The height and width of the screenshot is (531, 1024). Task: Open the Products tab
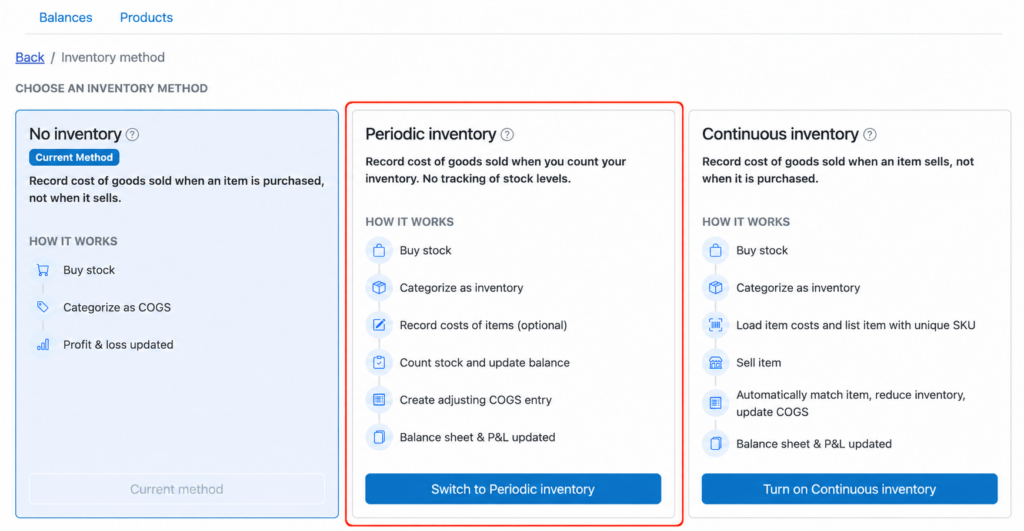click(x=146, y=18)
